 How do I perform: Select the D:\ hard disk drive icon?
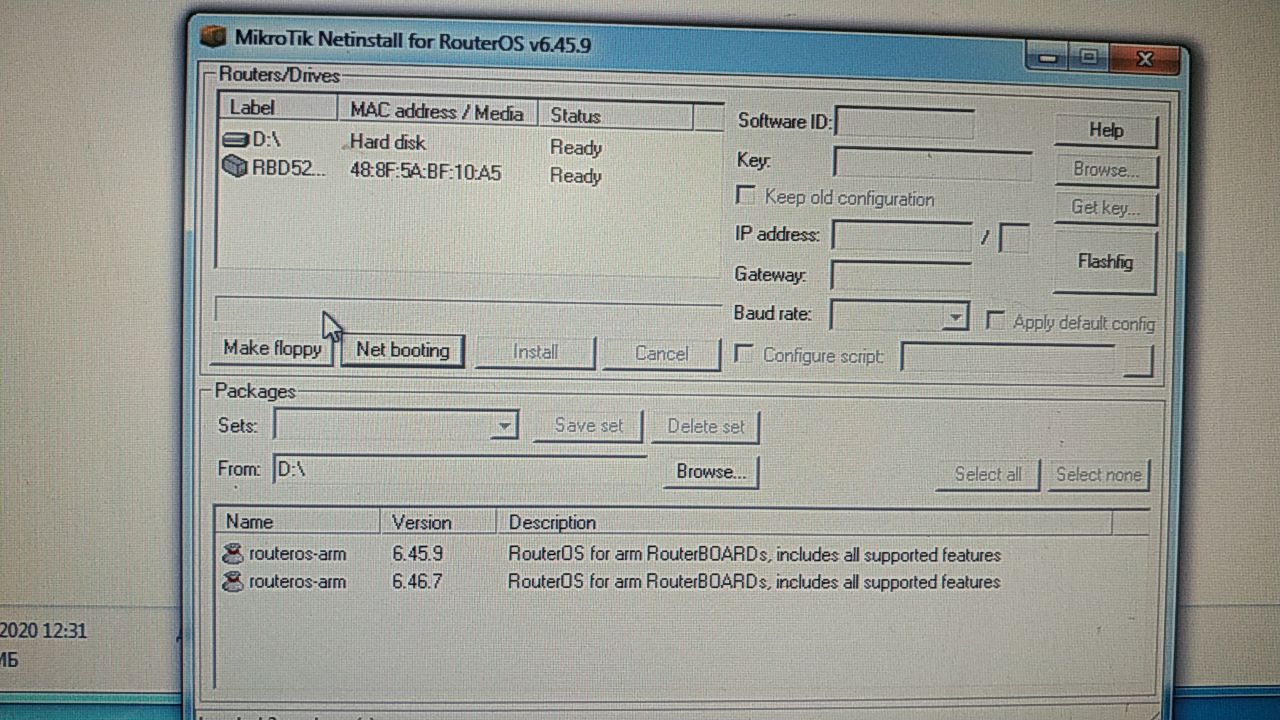[x=236, y=140]
